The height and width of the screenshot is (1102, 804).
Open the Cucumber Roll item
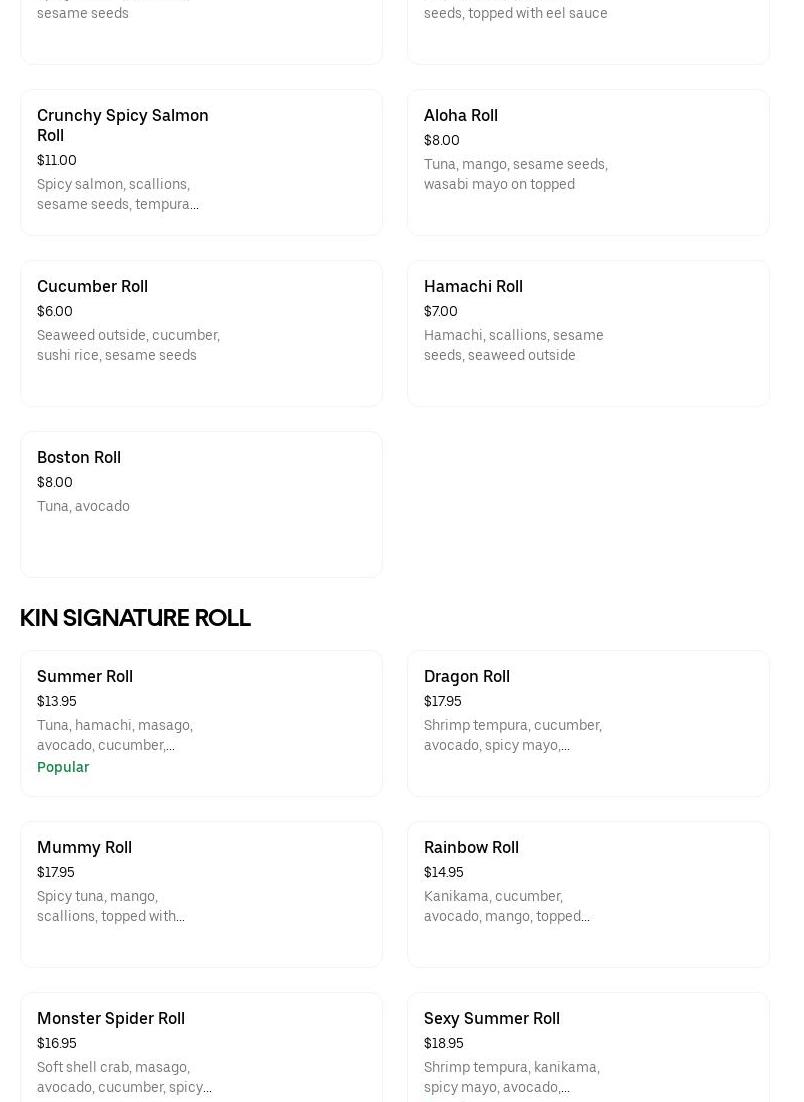[x=201, y=333]
